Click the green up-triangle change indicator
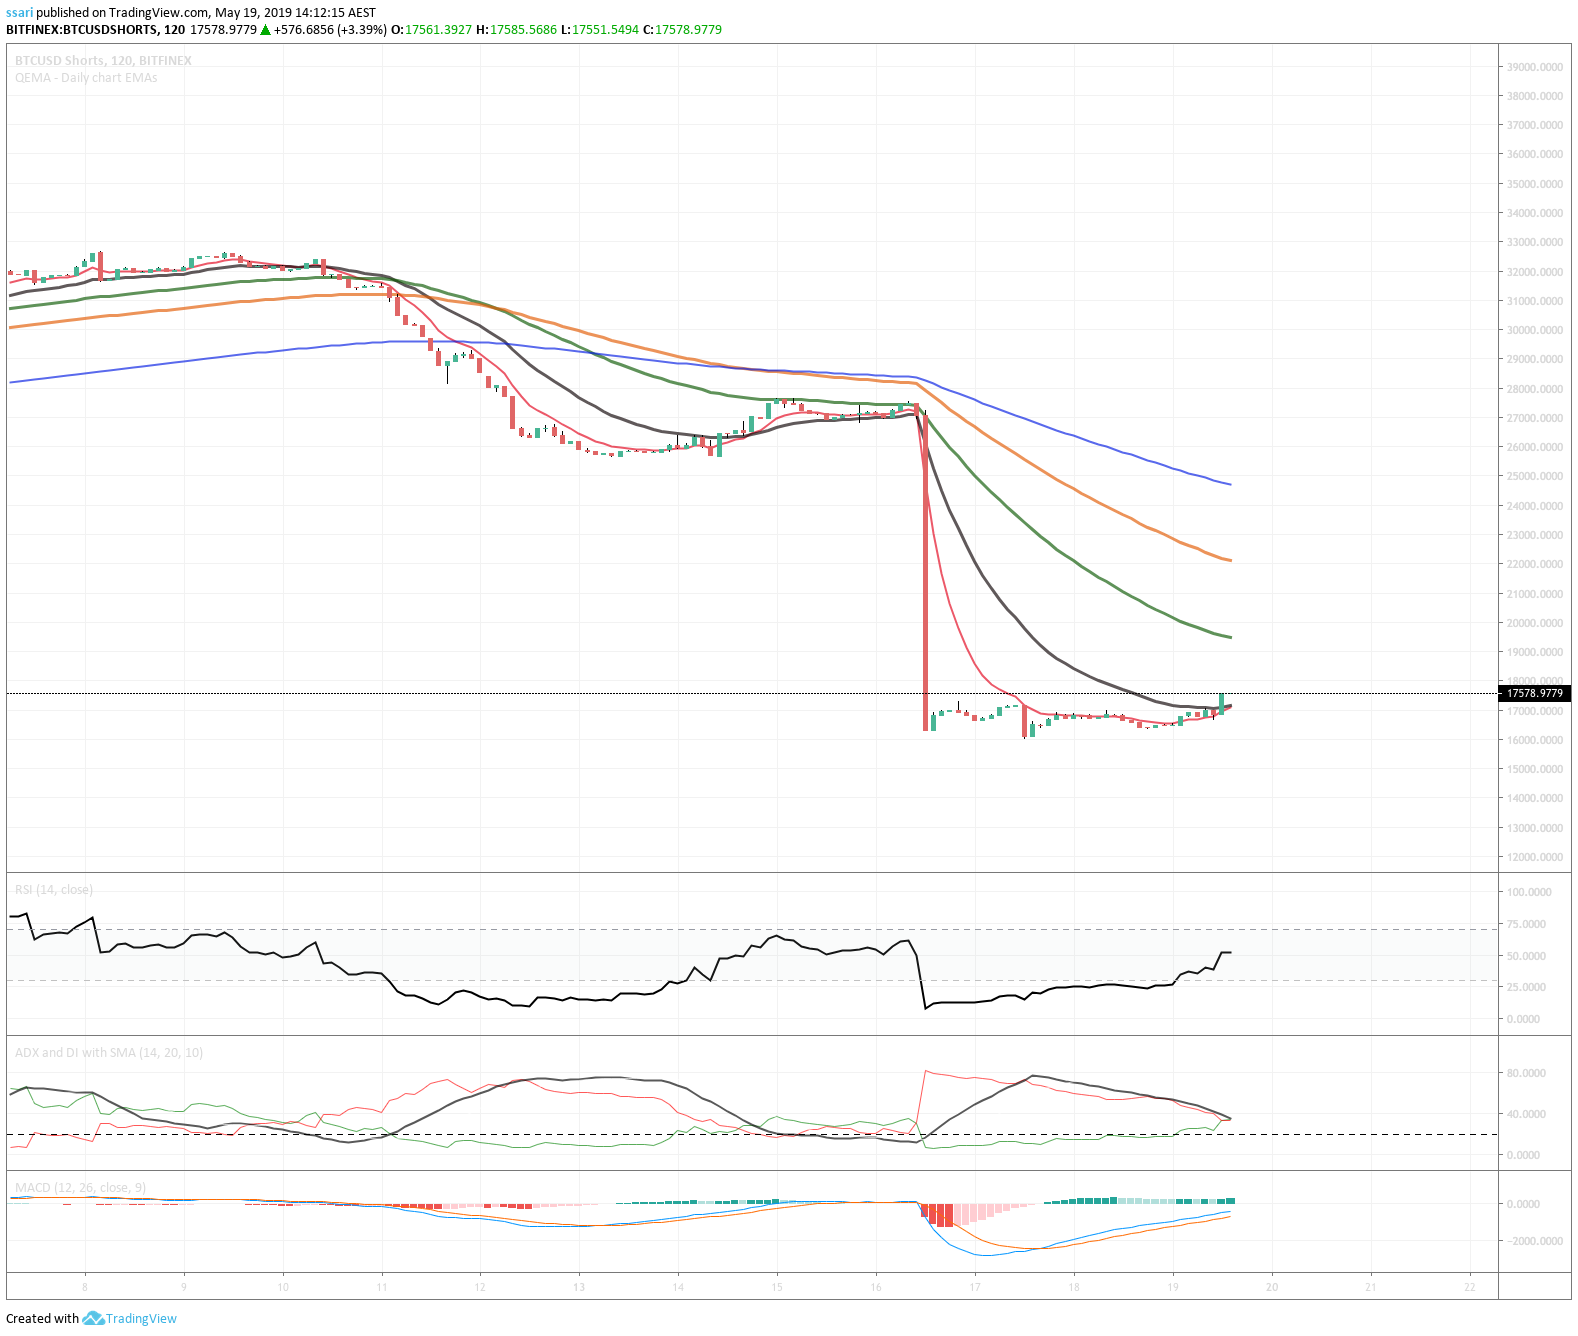The image size is (1578, 1336). click(x=265, y=30)
